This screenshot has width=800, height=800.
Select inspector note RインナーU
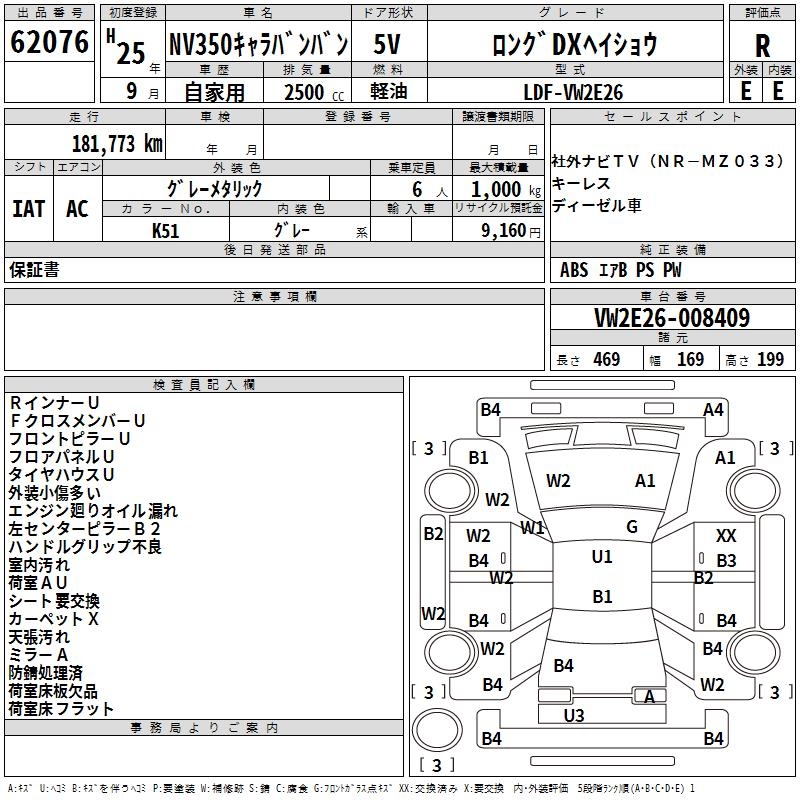54,403
